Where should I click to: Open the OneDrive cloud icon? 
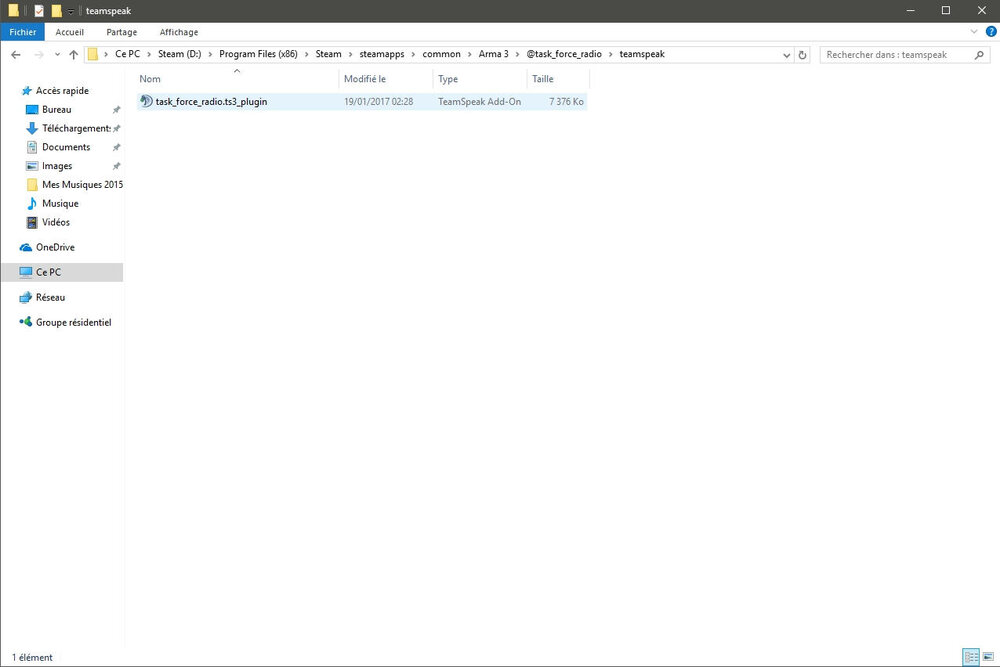26,247
